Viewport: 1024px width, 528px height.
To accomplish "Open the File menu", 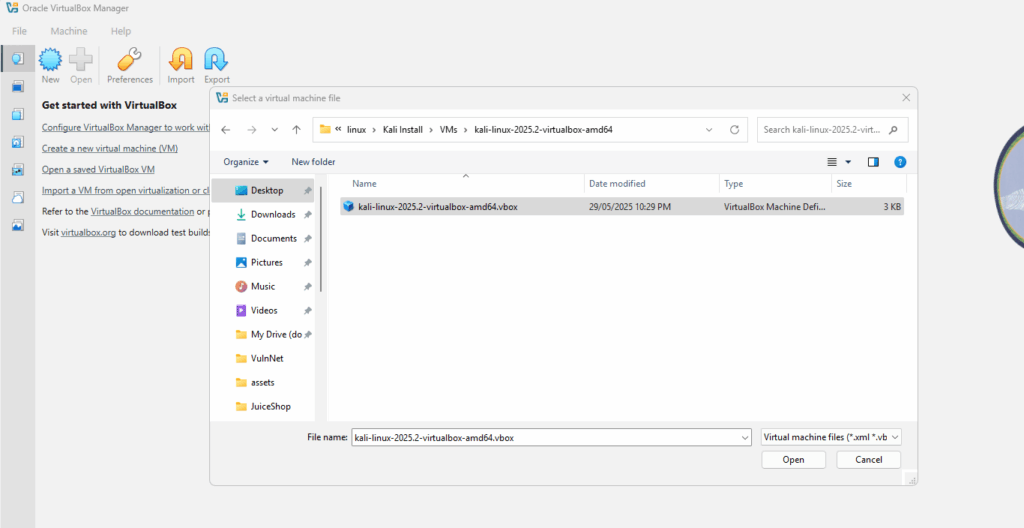I will (x=19, y=31).
